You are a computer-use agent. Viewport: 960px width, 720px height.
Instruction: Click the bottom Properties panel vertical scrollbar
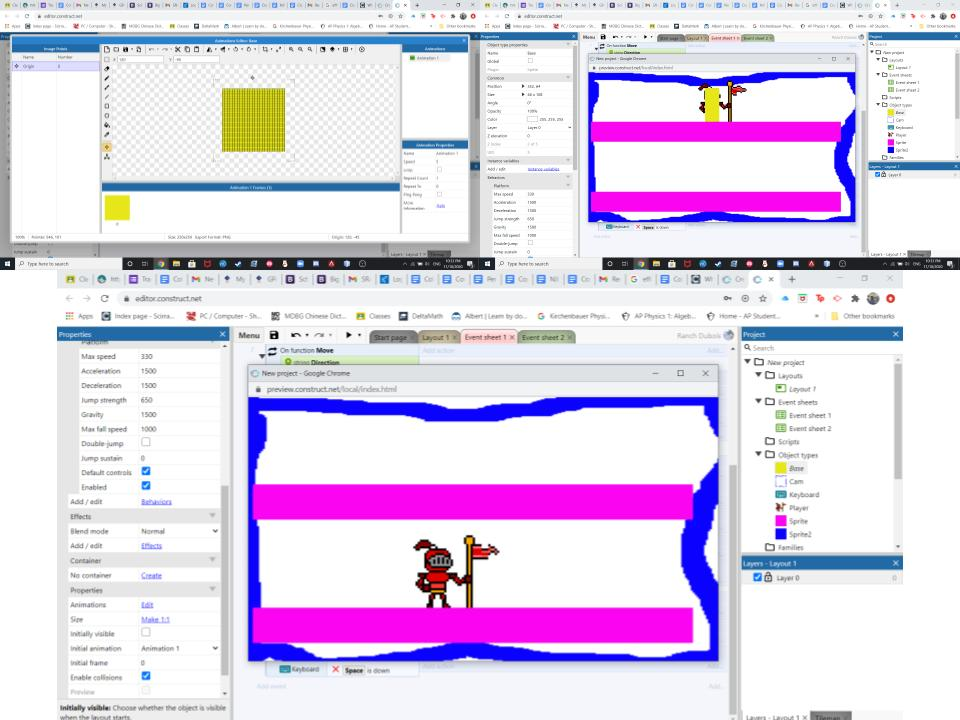[224, 579]
